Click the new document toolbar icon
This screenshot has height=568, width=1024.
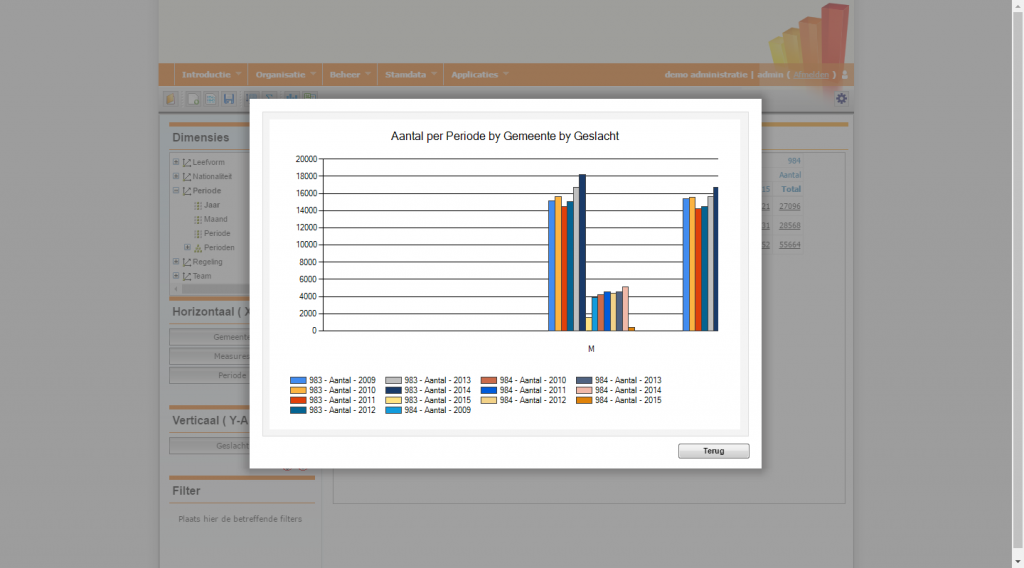click(x=193, y=99)
